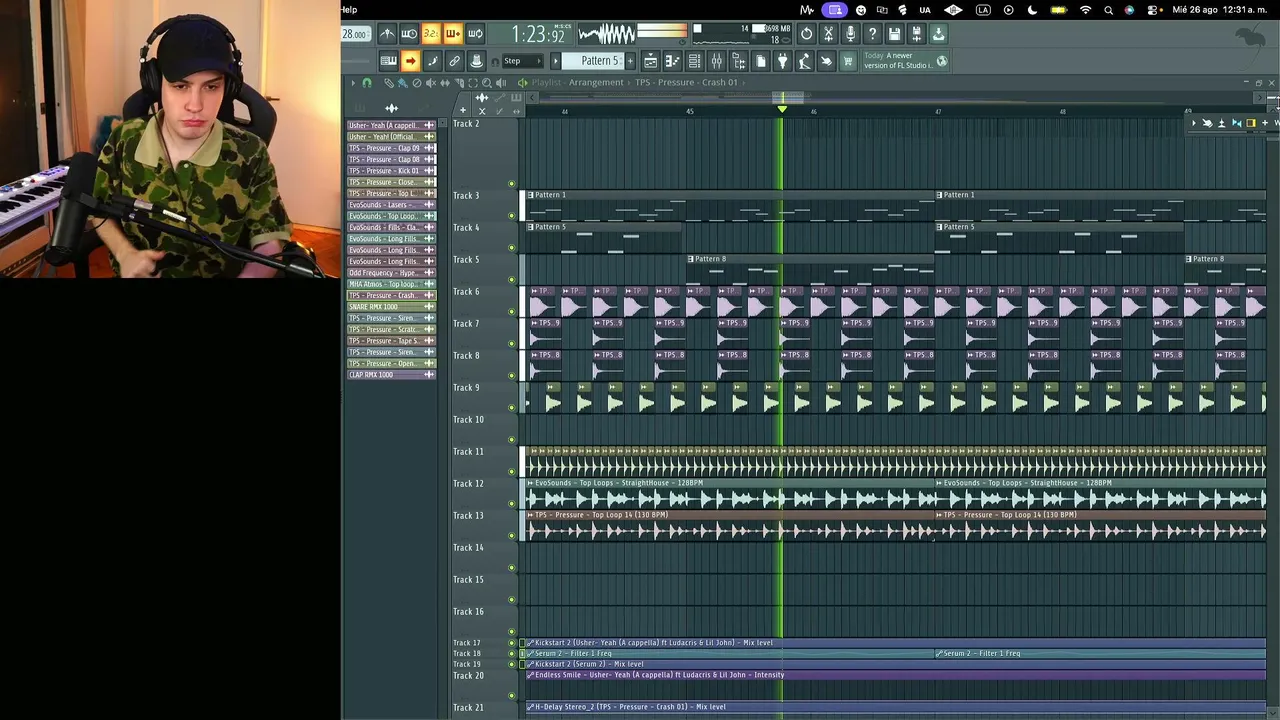The width and height of the screenshot is (1280, 720).
Task: Open the tempo tapper
Action: (x=804, y=61)
